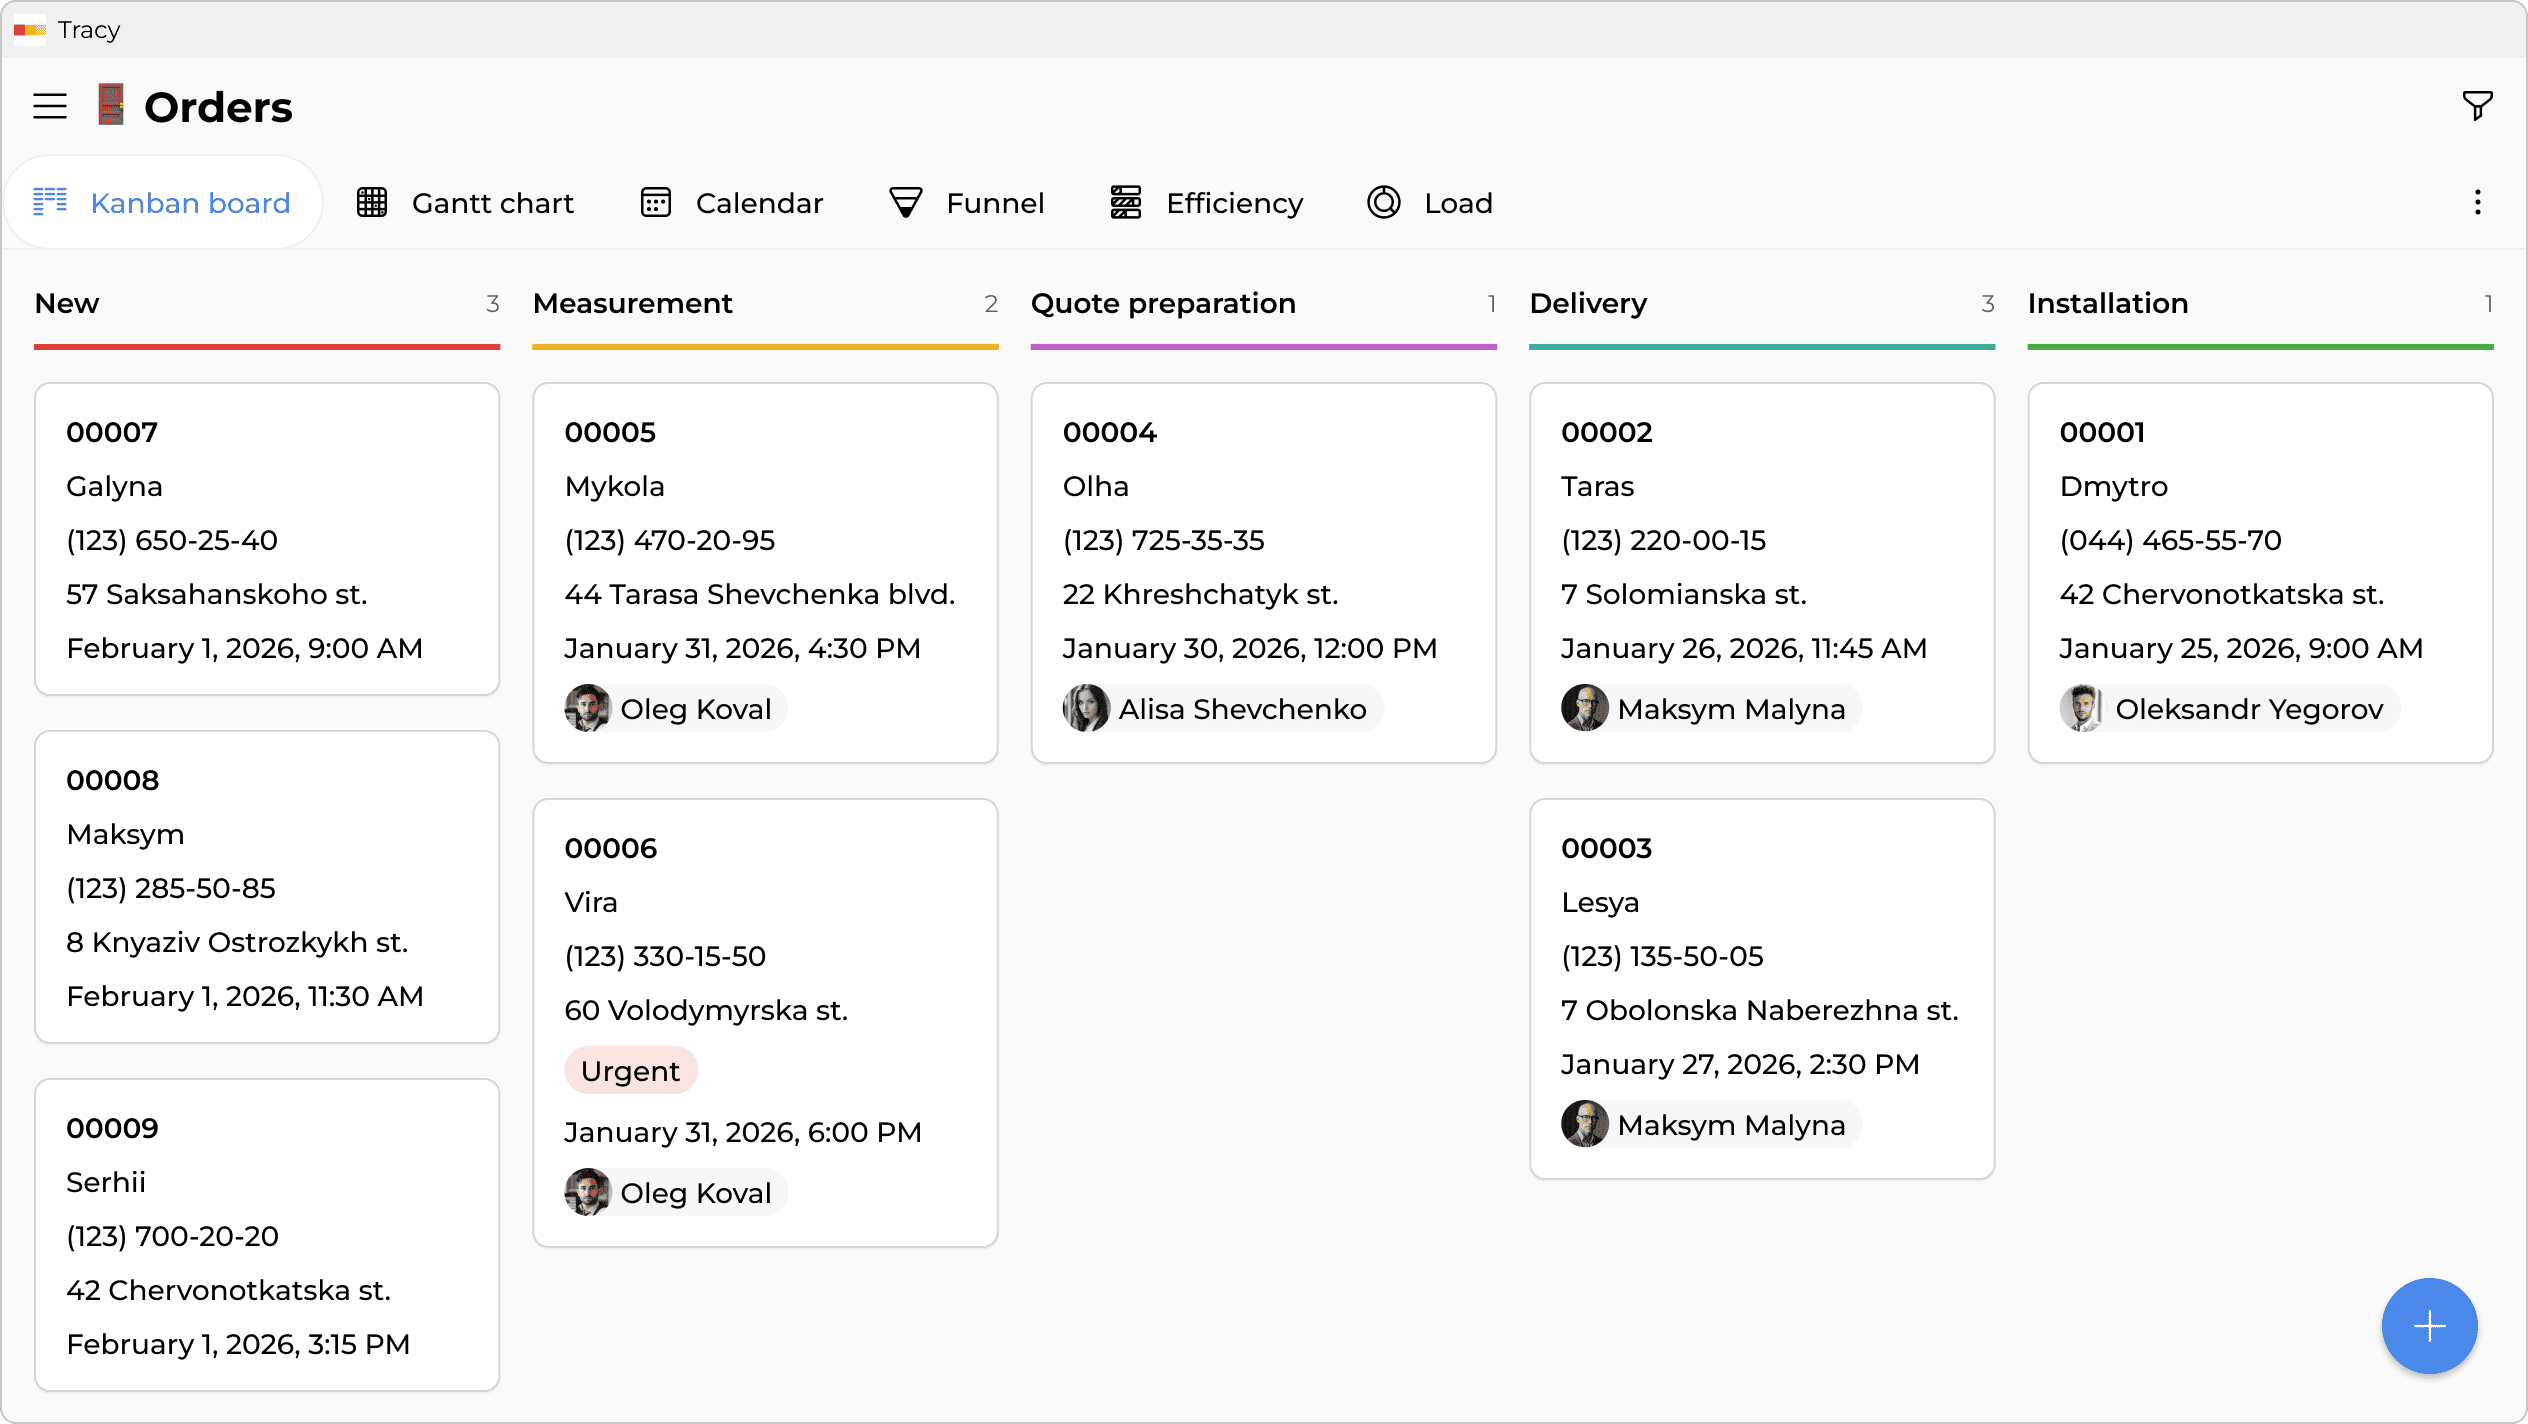2528x1424 pixels.
Task: Click Oleg Koval assignee on order 00005
Action: tap(675, 709)
